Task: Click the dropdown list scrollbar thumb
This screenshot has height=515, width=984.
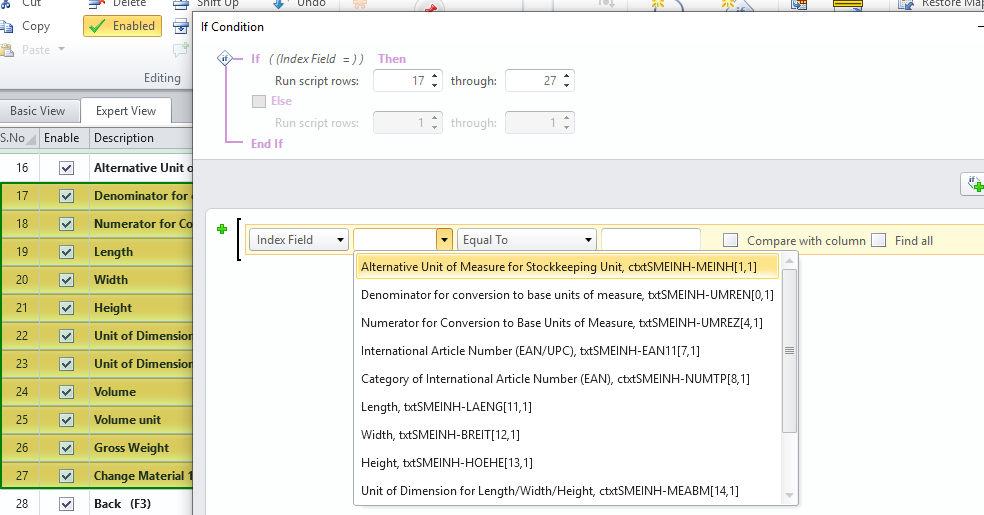Action: [789, 351]
